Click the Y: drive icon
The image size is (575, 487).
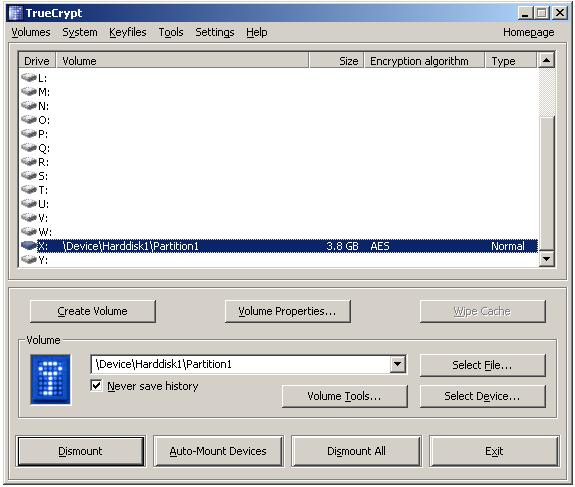coord(29,259)
